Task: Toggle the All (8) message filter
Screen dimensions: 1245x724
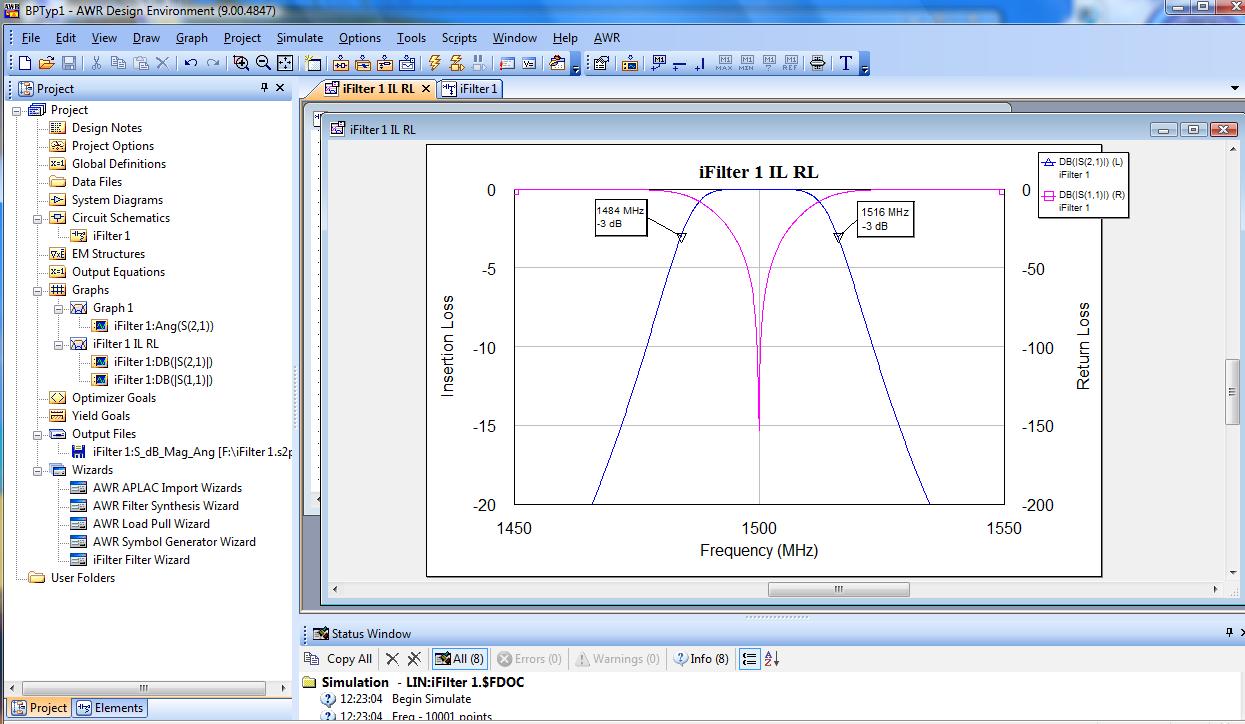Action: pyautogui.click(x=459, y=659)
